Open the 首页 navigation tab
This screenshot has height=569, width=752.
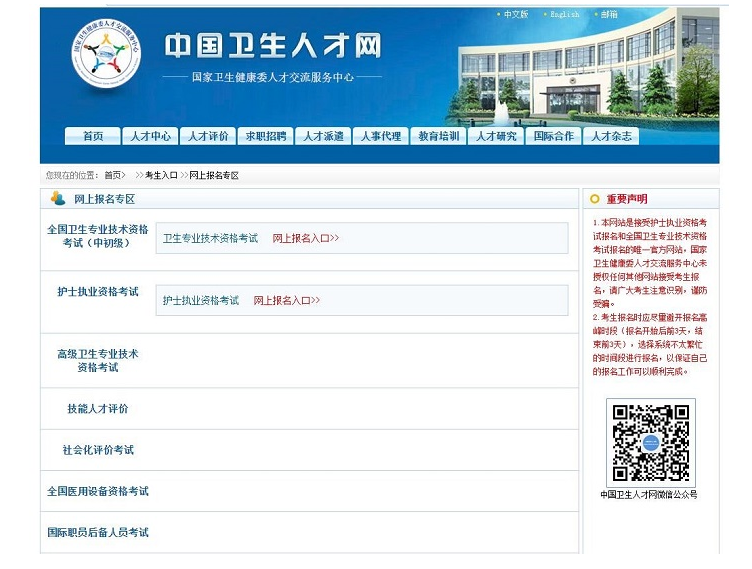(93, 136)
